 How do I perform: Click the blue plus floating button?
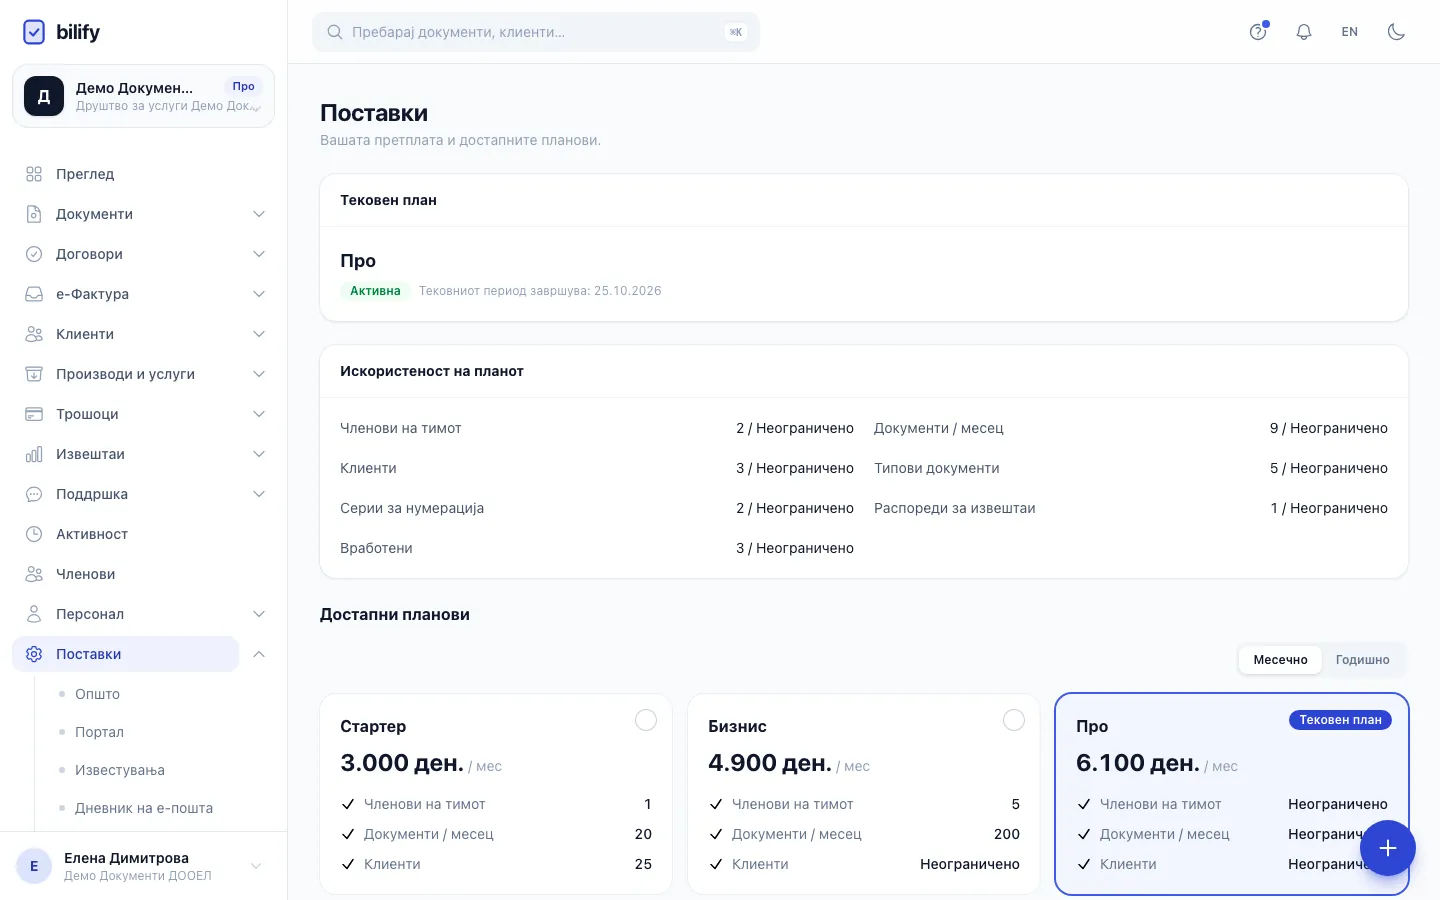1388,848
